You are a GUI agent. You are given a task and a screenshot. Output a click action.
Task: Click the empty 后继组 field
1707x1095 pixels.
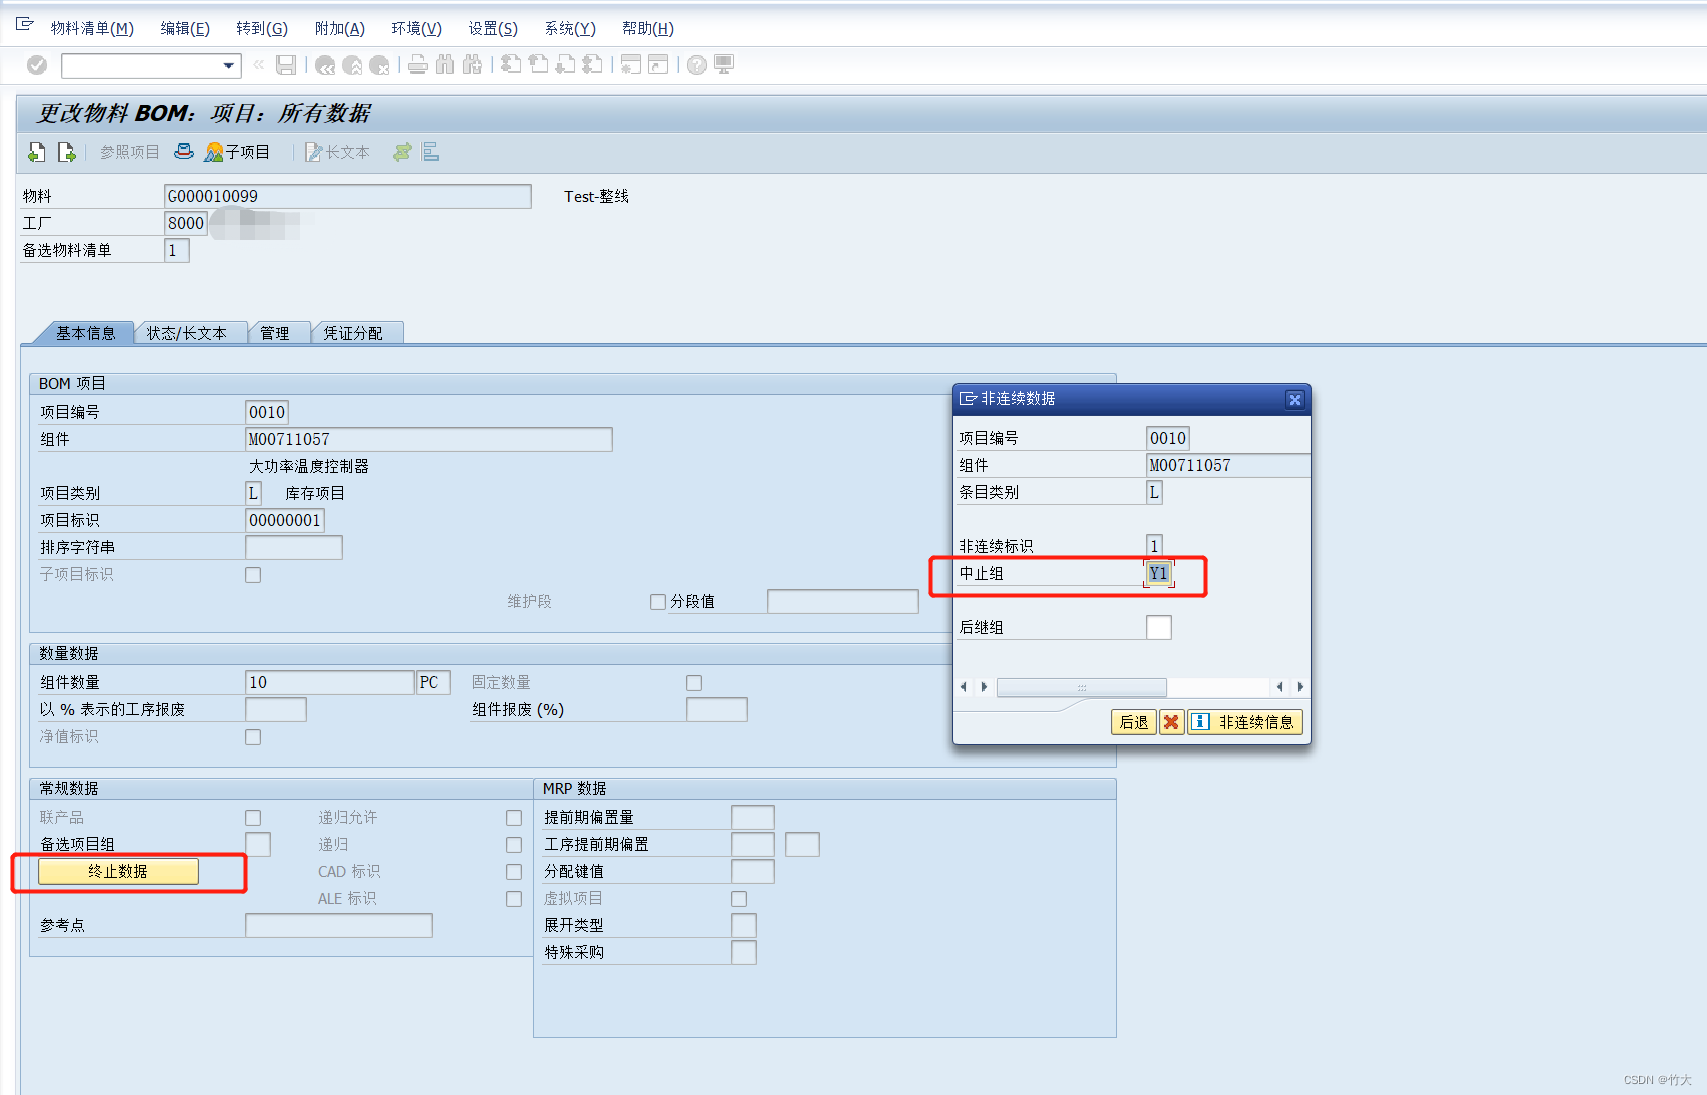tap(1159, 628)
